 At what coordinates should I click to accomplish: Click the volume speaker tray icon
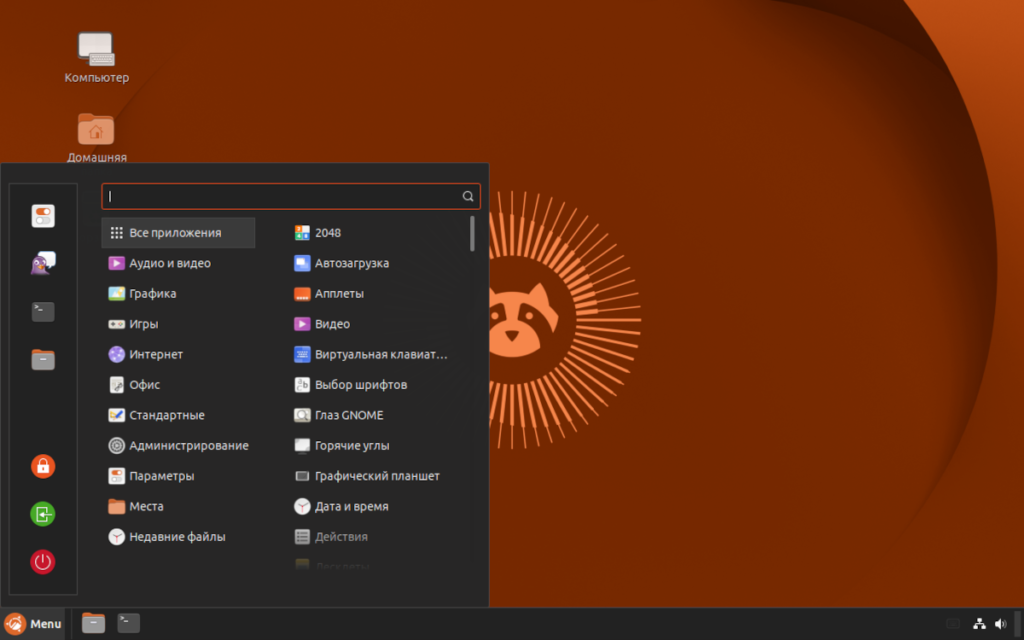pyautogui.click(x=1000, y=624)
